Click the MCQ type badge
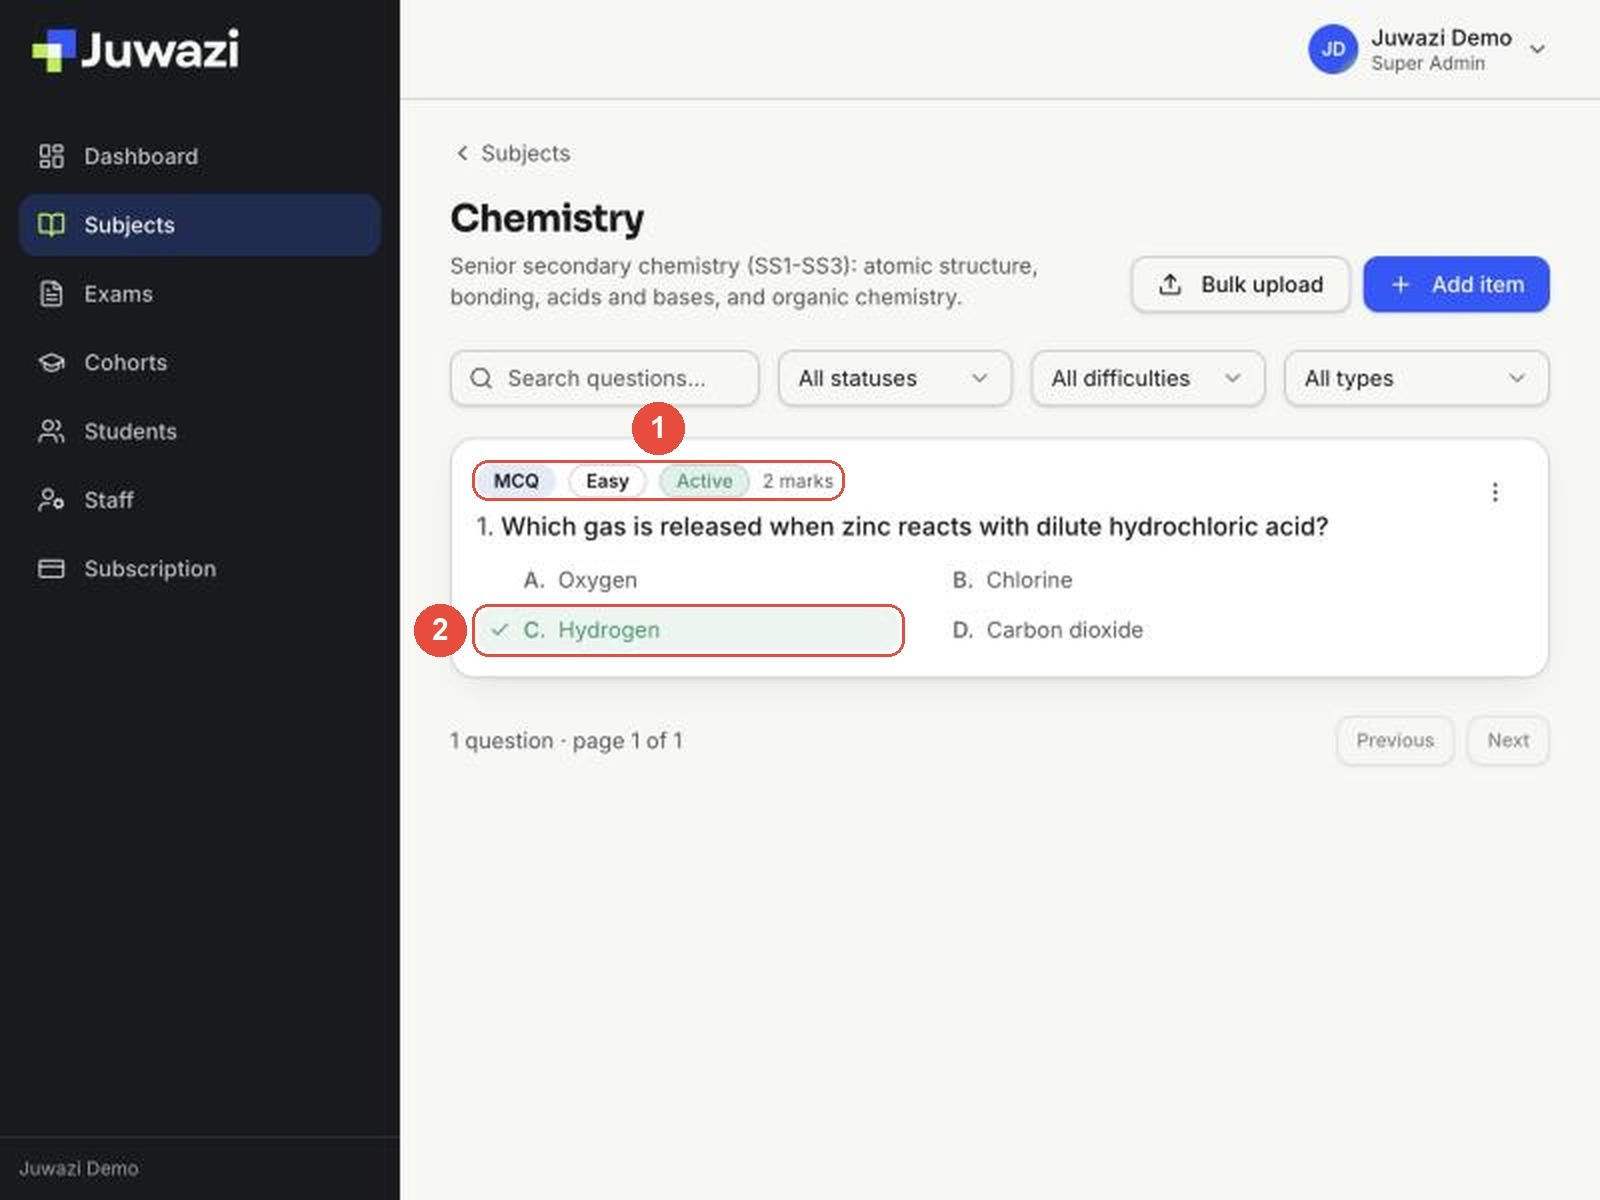1600x1200 pixels. click(516, 481)
